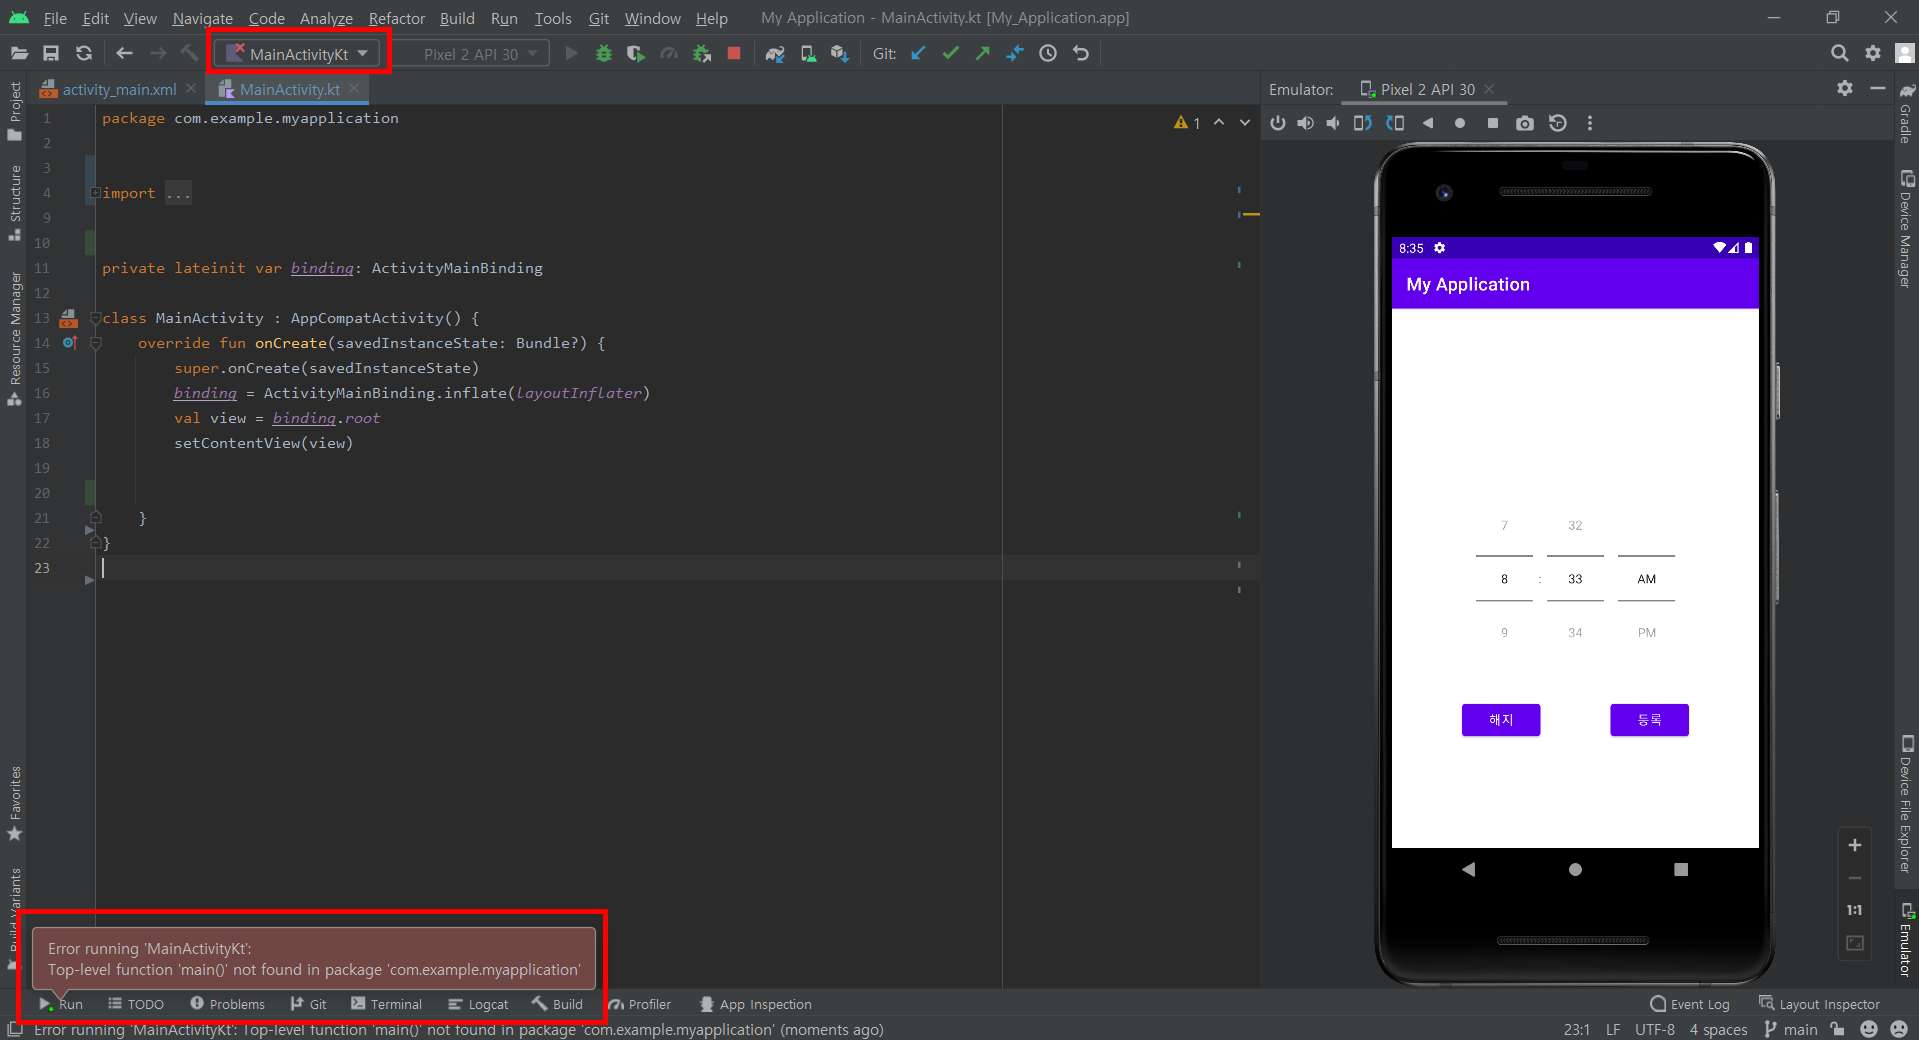Open the Problems tool window
The width and height of the screenshot is (1919, 1040).
coord(228,1004)
